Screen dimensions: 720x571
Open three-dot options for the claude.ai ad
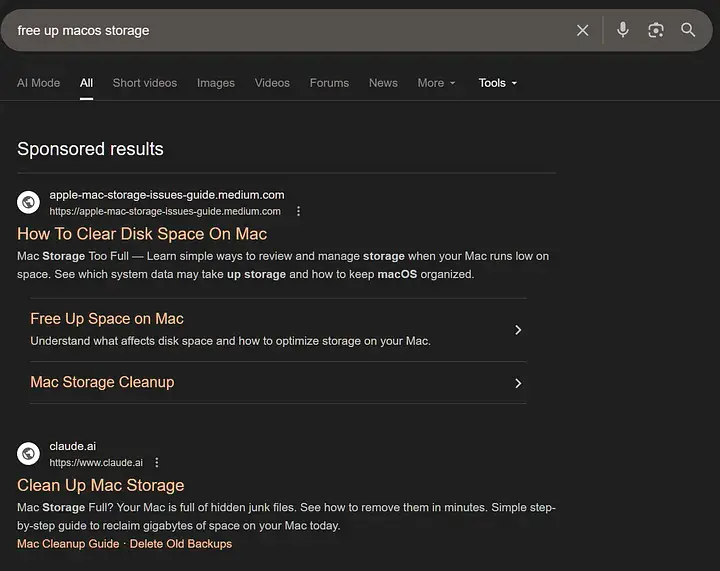[157, 463]
